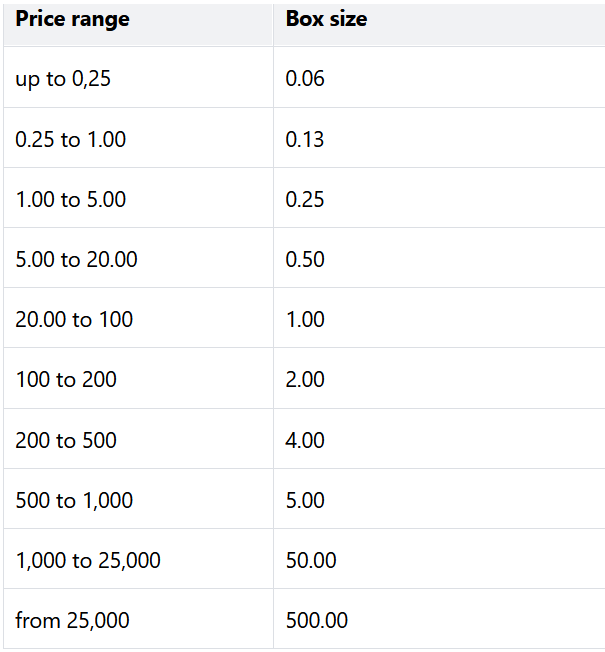Viewport: 605px width, 652px height.
Task: Select the 2.00 box size cell
Action: [x=305, y=379]
